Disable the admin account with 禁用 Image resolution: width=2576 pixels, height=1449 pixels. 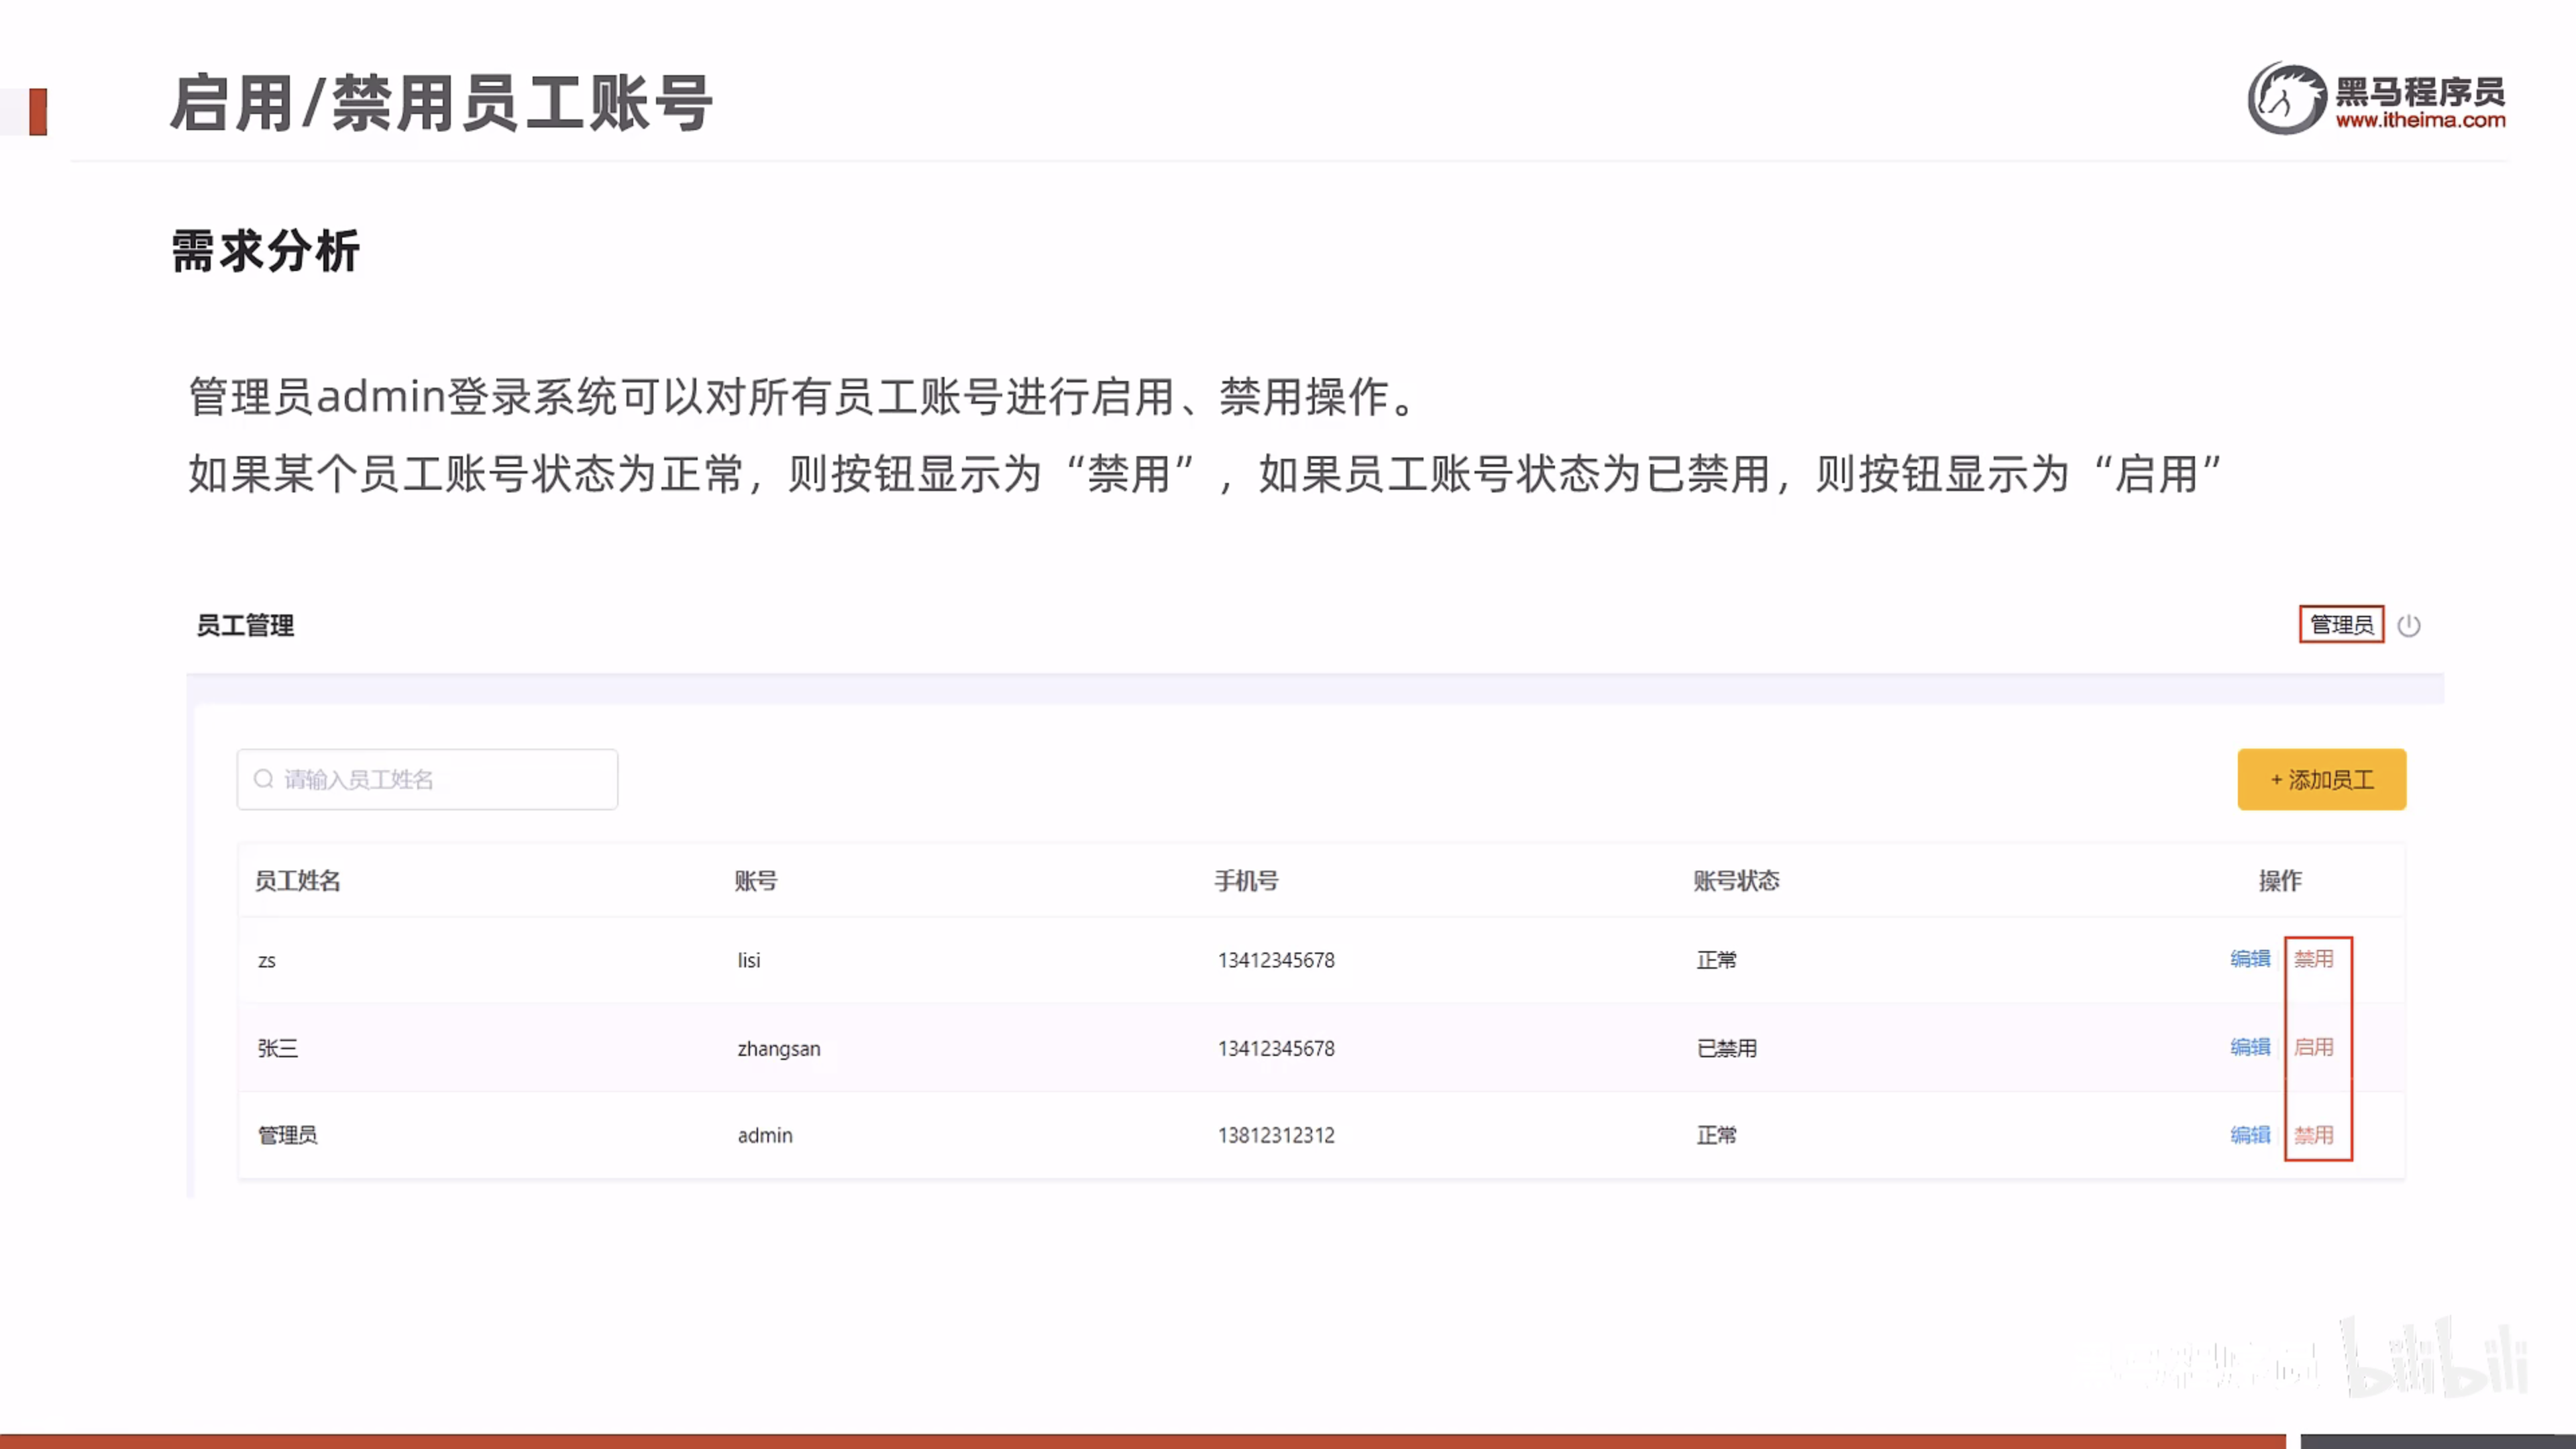(x=2313, y=1135)
